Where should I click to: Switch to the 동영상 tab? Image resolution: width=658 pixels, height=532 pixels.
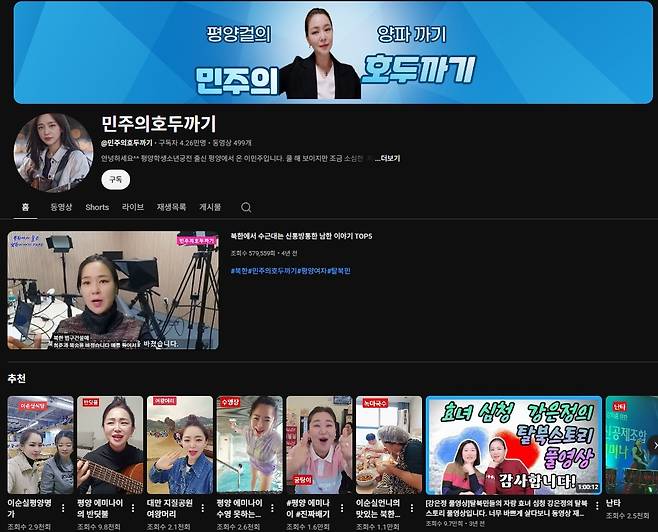[x=61, y=207]
